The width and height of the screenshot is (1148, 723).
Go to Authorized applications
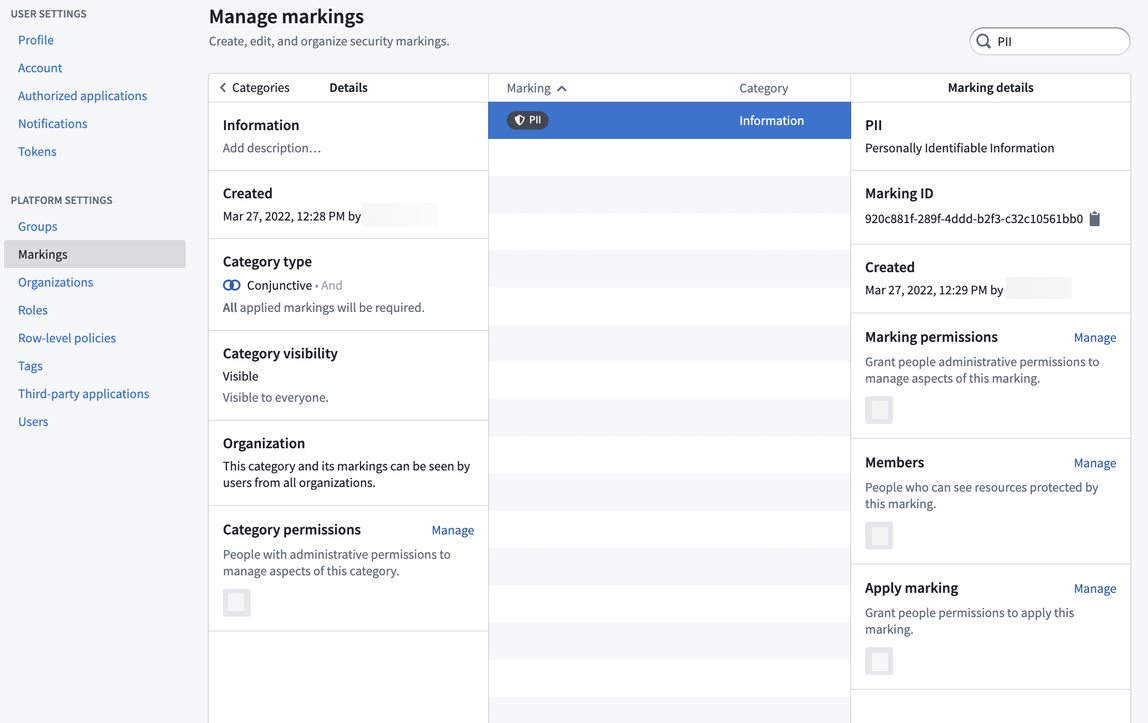click(x=83, y=96)
